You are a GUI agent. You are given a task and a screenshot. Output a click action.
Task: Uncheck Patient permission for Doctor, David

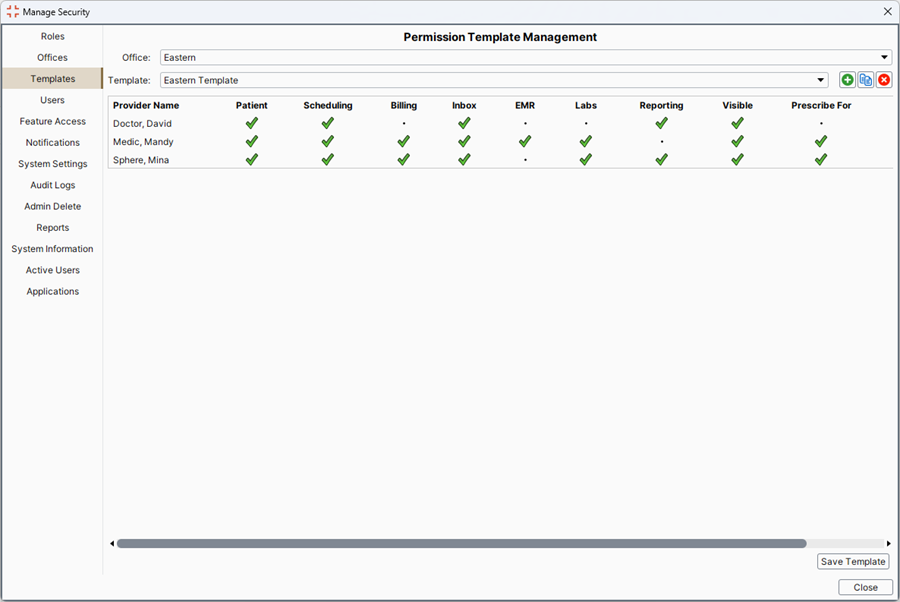[x=252, y=123]
